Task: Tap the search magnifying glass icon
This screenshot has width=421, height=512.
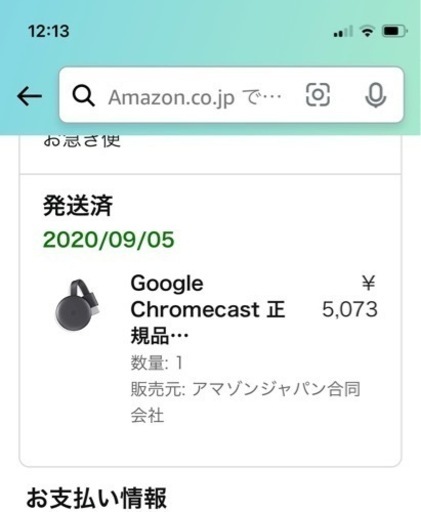Action: click(83, 96)
